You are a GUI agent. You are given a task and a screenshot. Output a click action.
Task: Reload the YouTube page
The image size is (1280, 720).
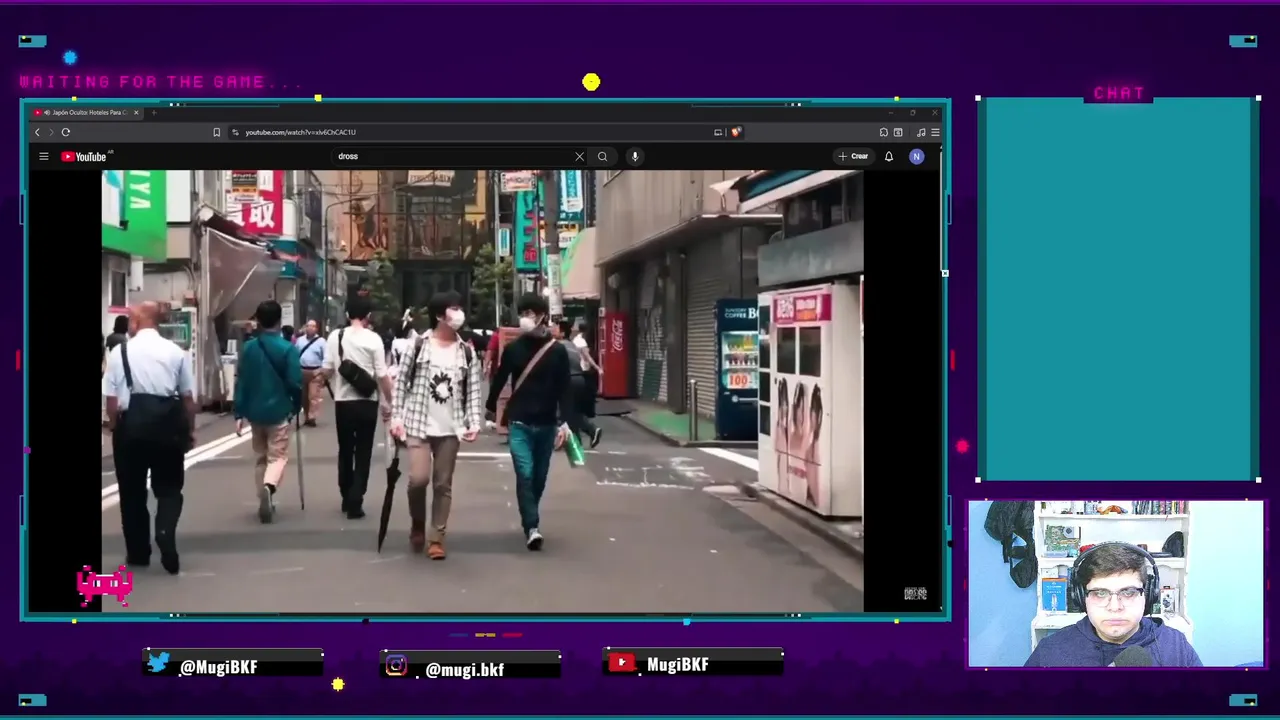coord(66,132)
